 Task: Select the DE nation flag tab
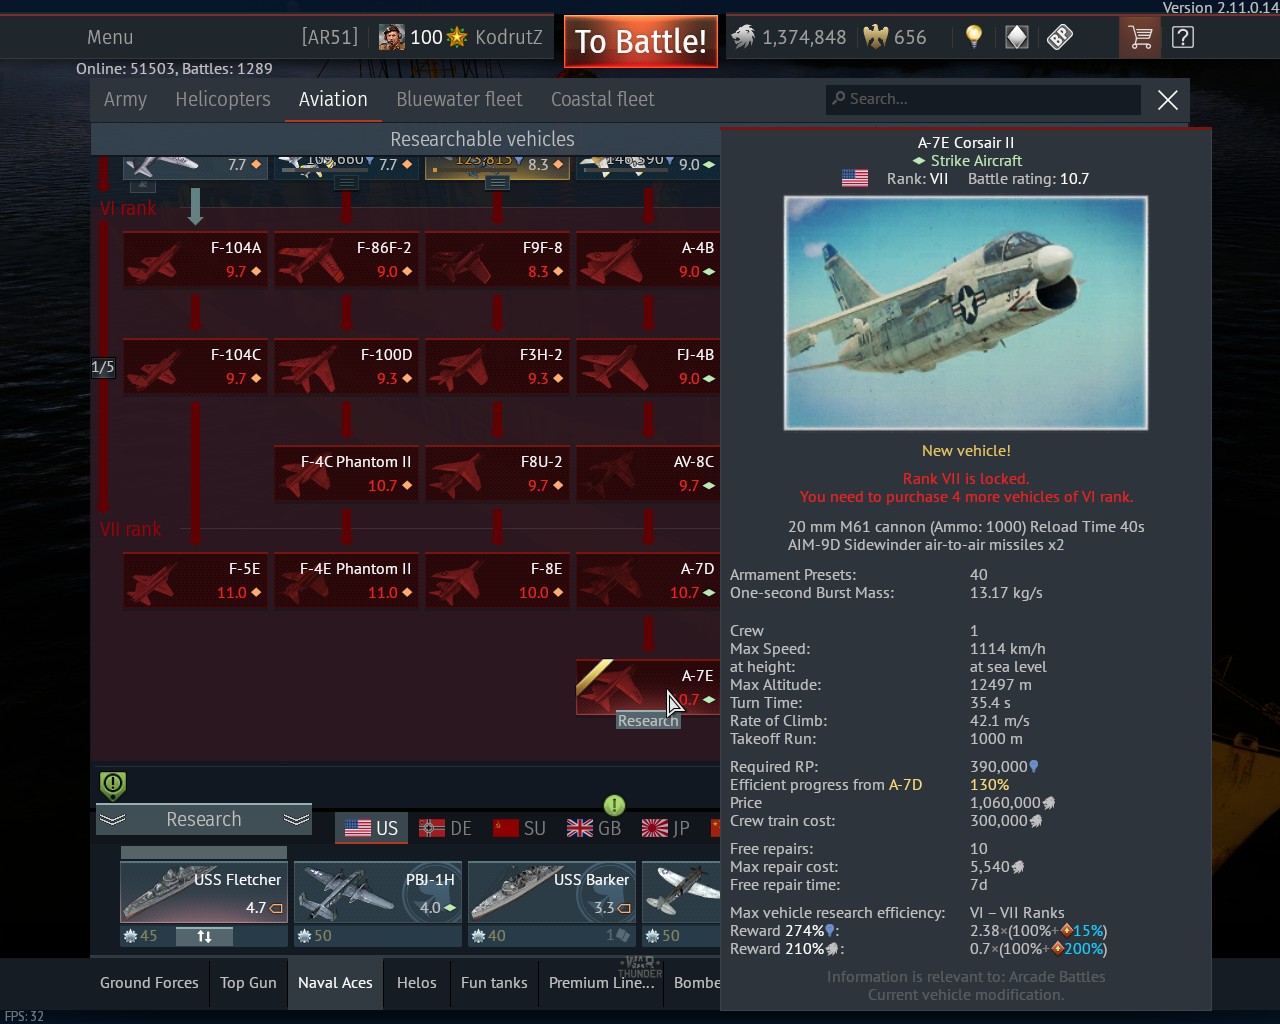point(445,828)
